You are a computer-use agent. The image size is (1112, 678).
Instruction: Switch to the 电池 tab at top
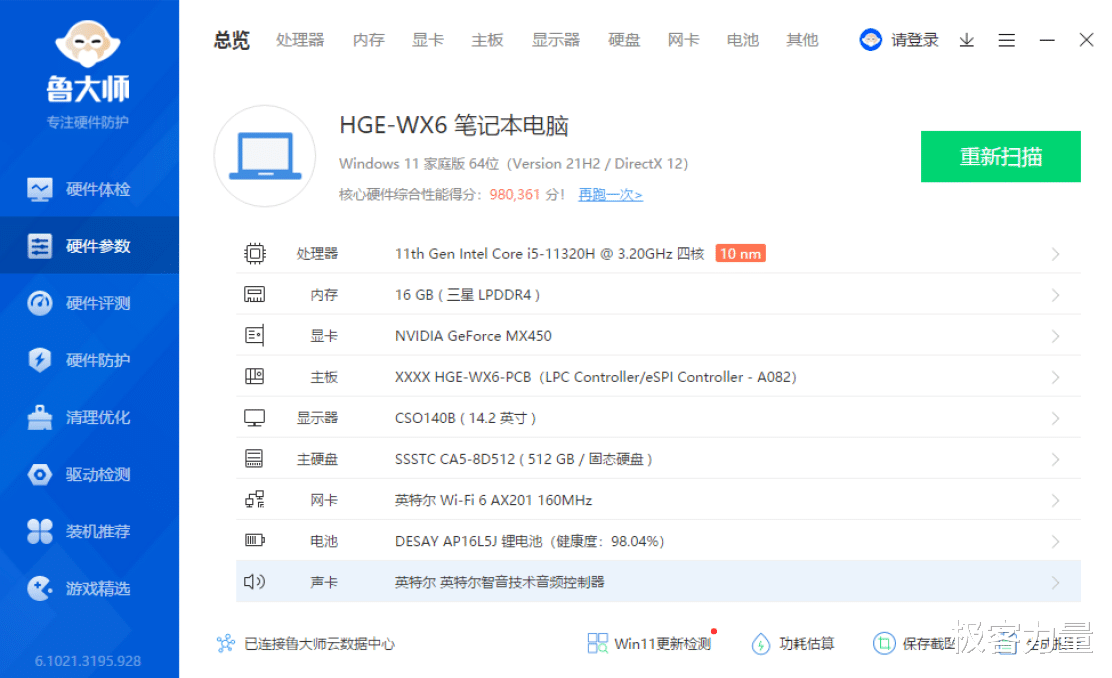pos(743,40)
